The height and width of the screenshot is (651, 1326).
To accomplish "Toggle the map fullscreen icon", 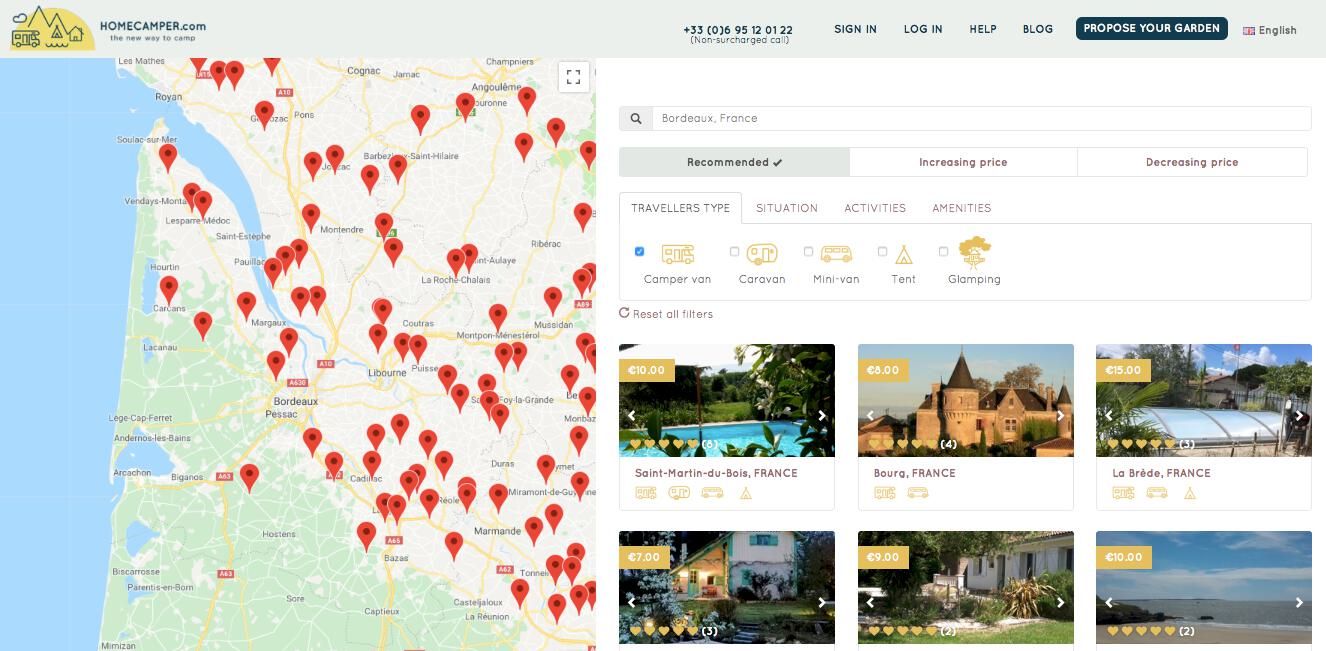I will tap(573, 77).
